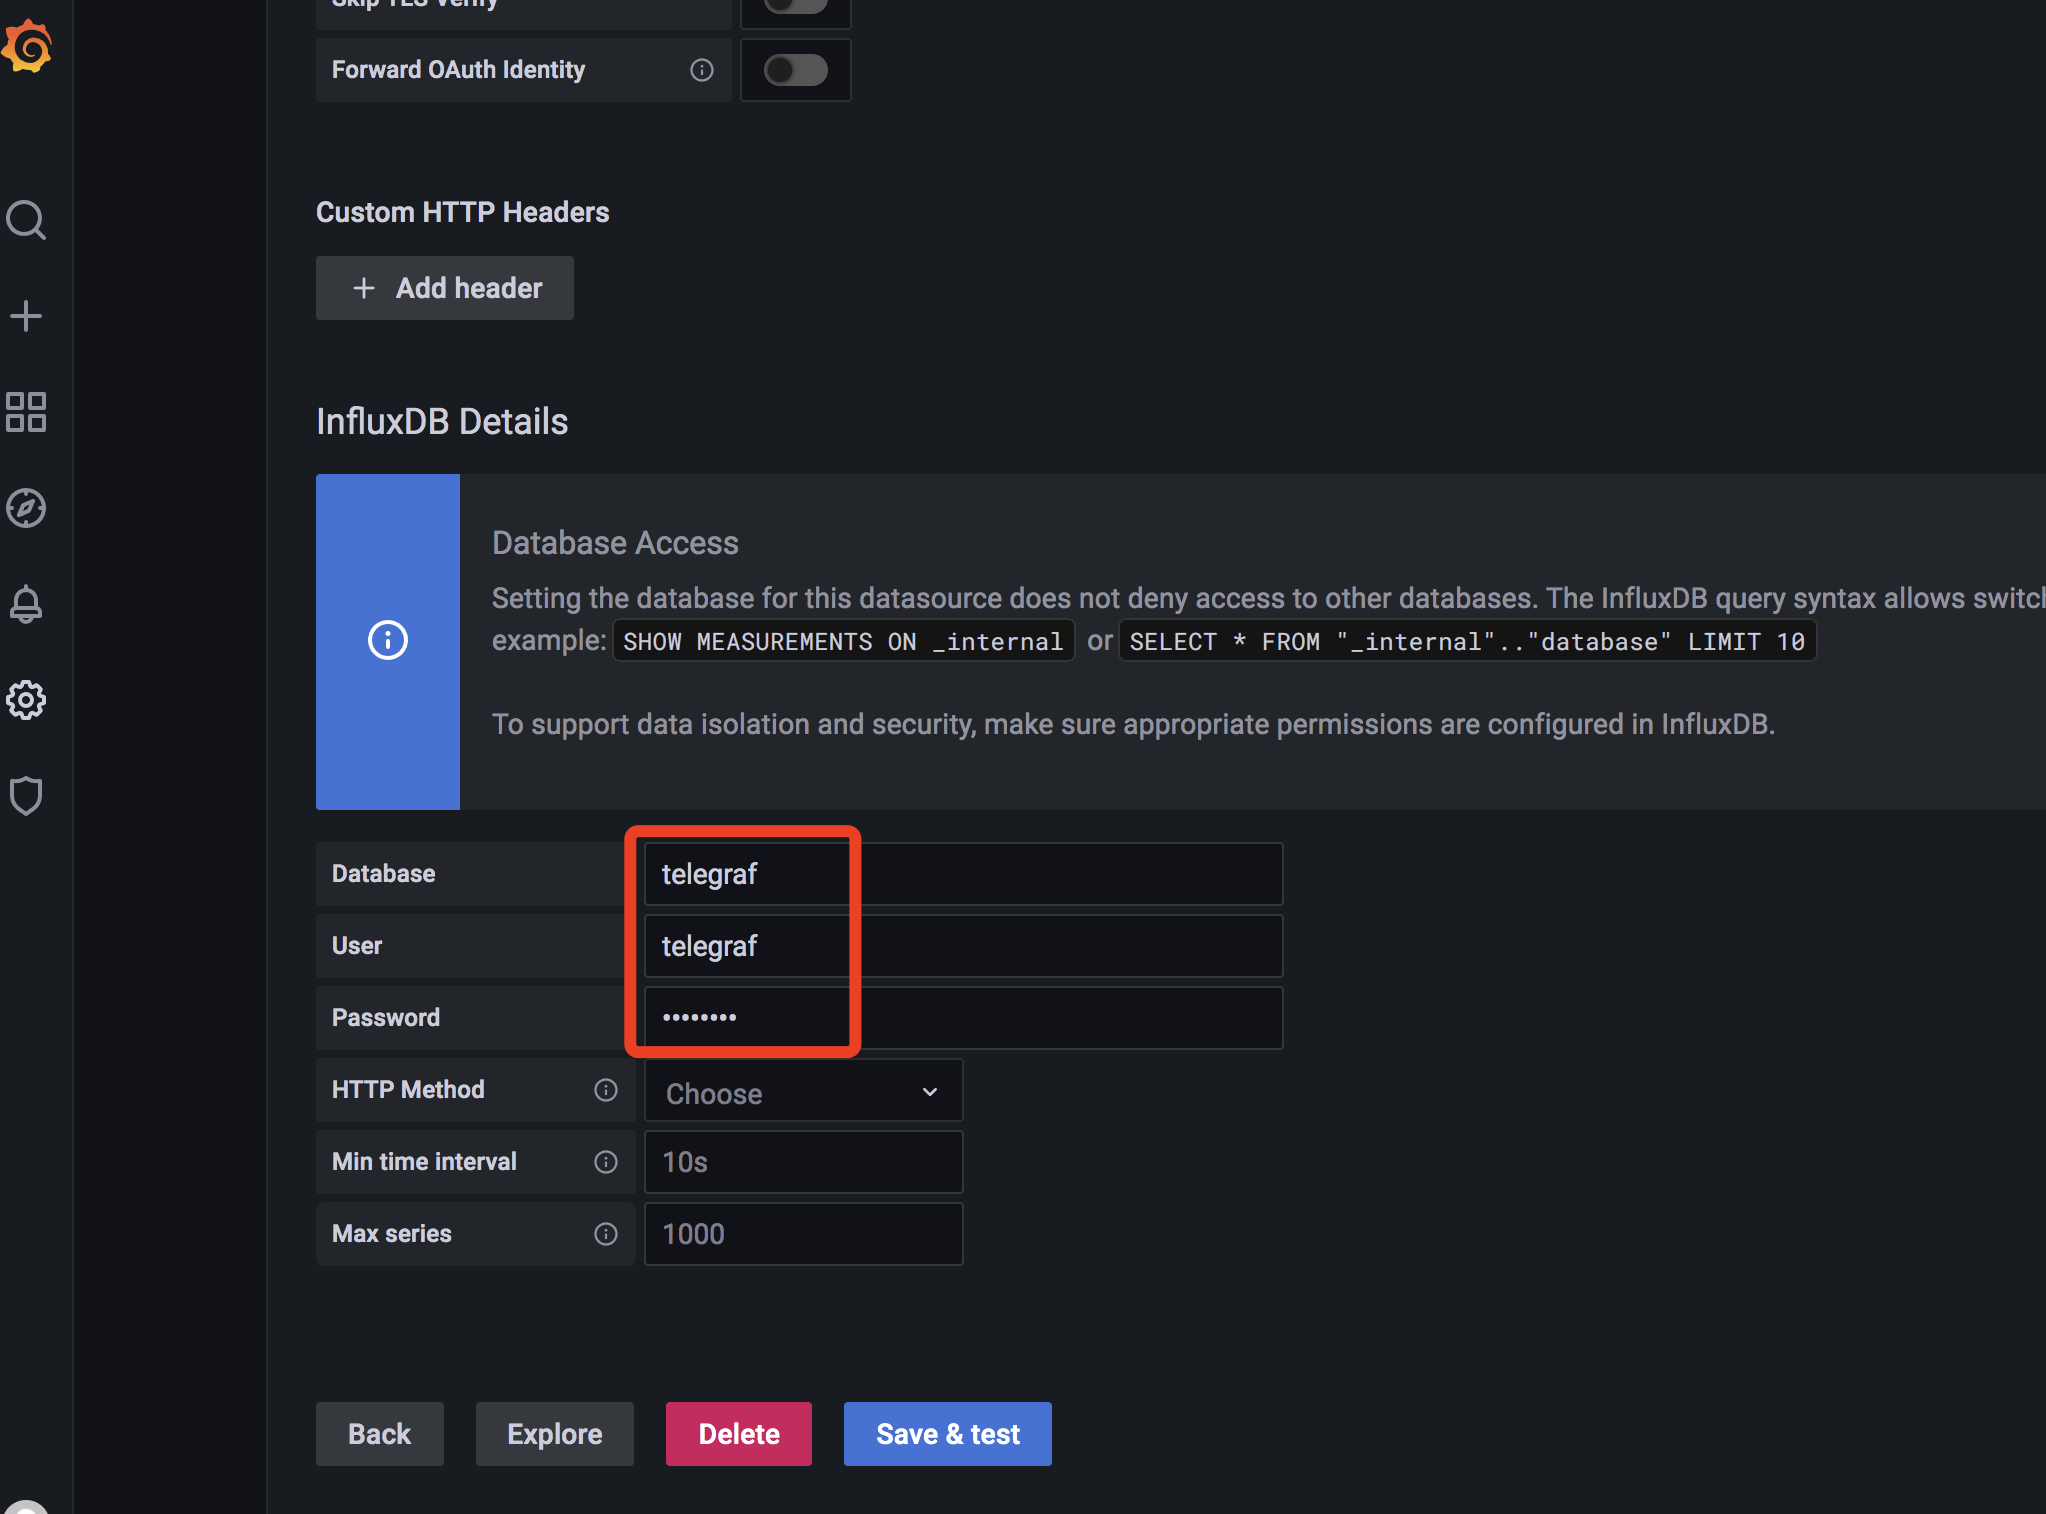2046x1514 pixels.
Task: Open the Explore compass icon
Action: click(x=26, y=508)
